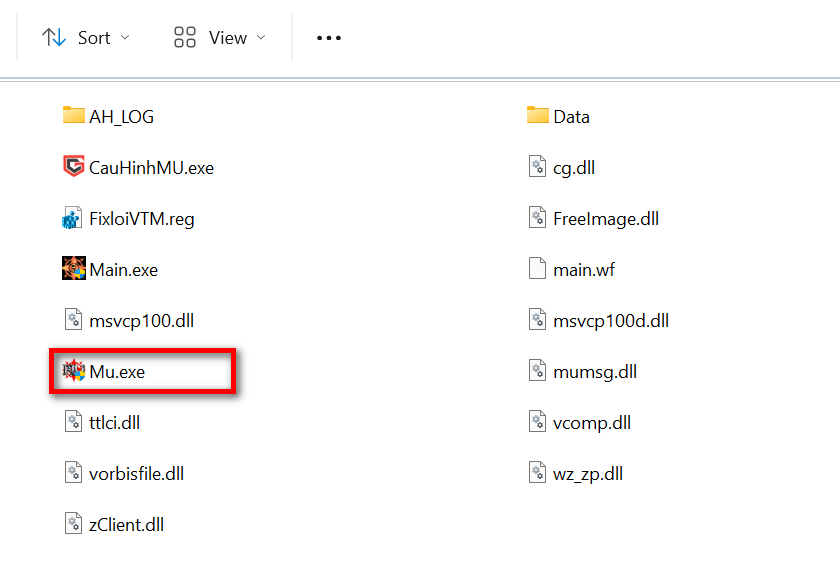Open the Data folder icon

[x=538, y=116]
